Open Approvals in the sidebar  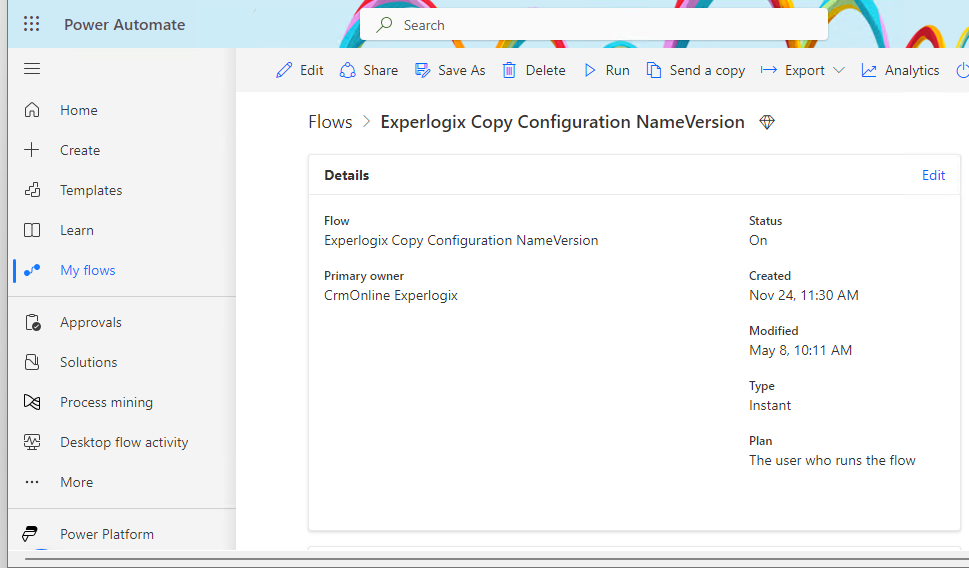pos(91,322)
